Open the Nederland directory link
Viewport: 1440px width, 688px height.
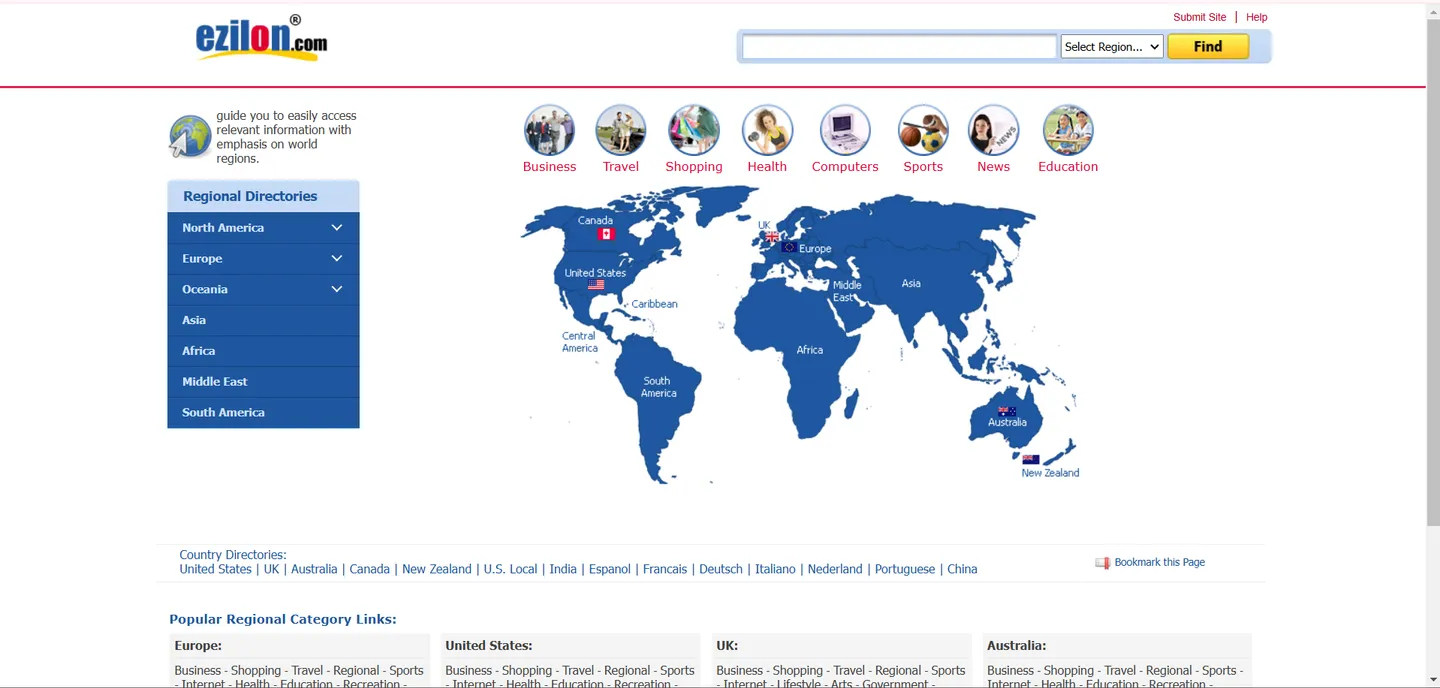pos(835,569)
